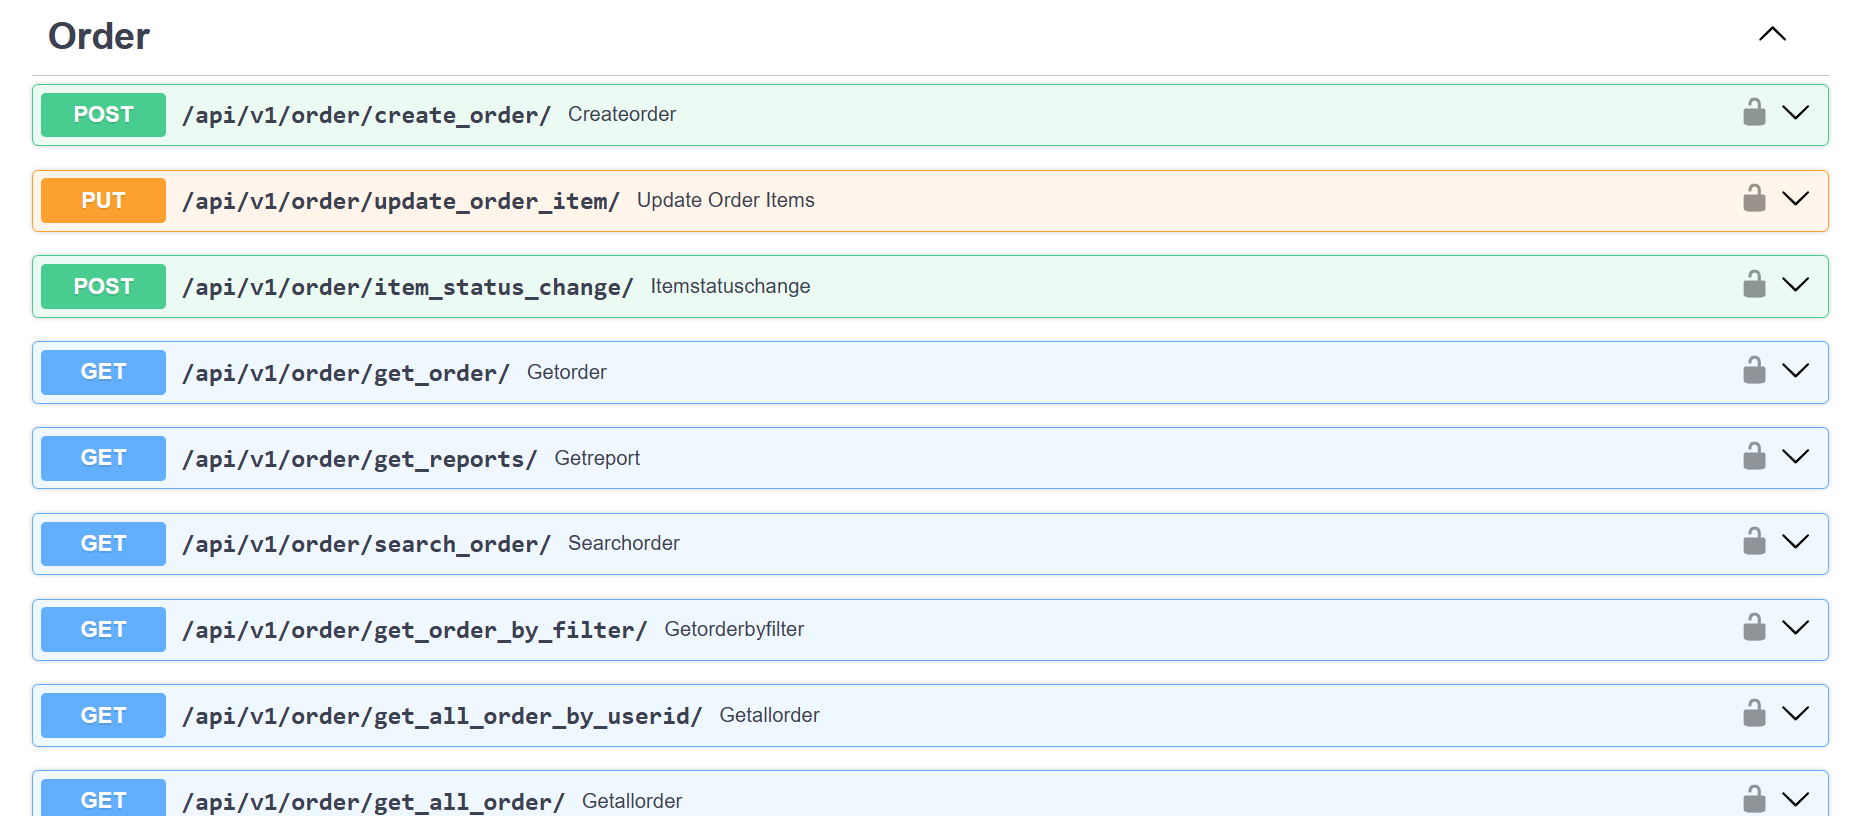Click the Getorderbyfilter summary text
Image resolution: width=1862 pixels, height=816 pixels.
(734, 629)
